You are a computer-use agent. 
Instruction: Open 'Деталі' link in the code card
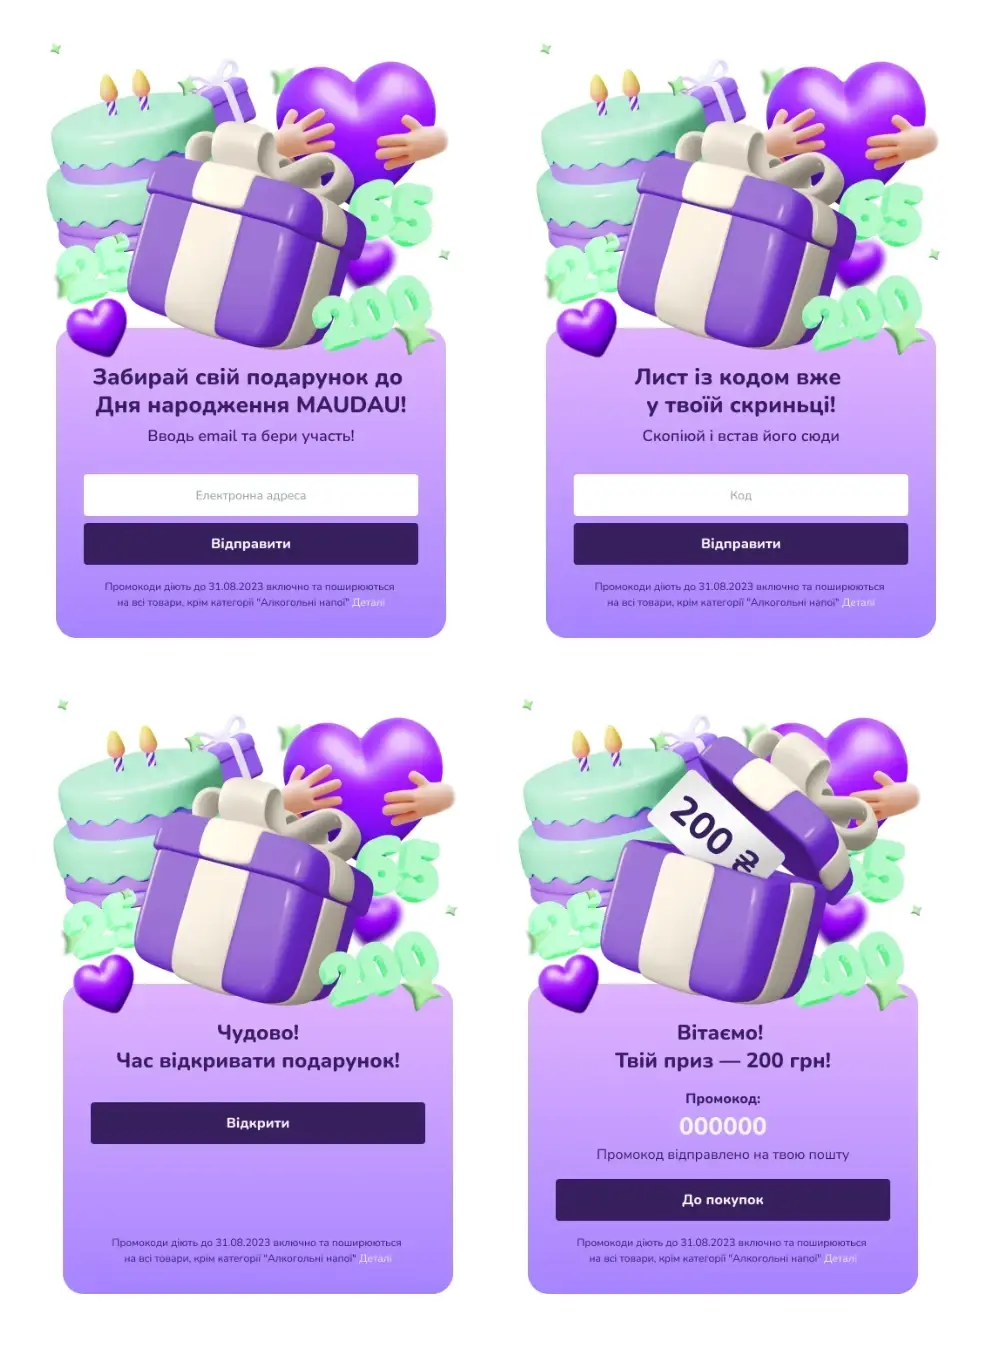coord(858,603)
